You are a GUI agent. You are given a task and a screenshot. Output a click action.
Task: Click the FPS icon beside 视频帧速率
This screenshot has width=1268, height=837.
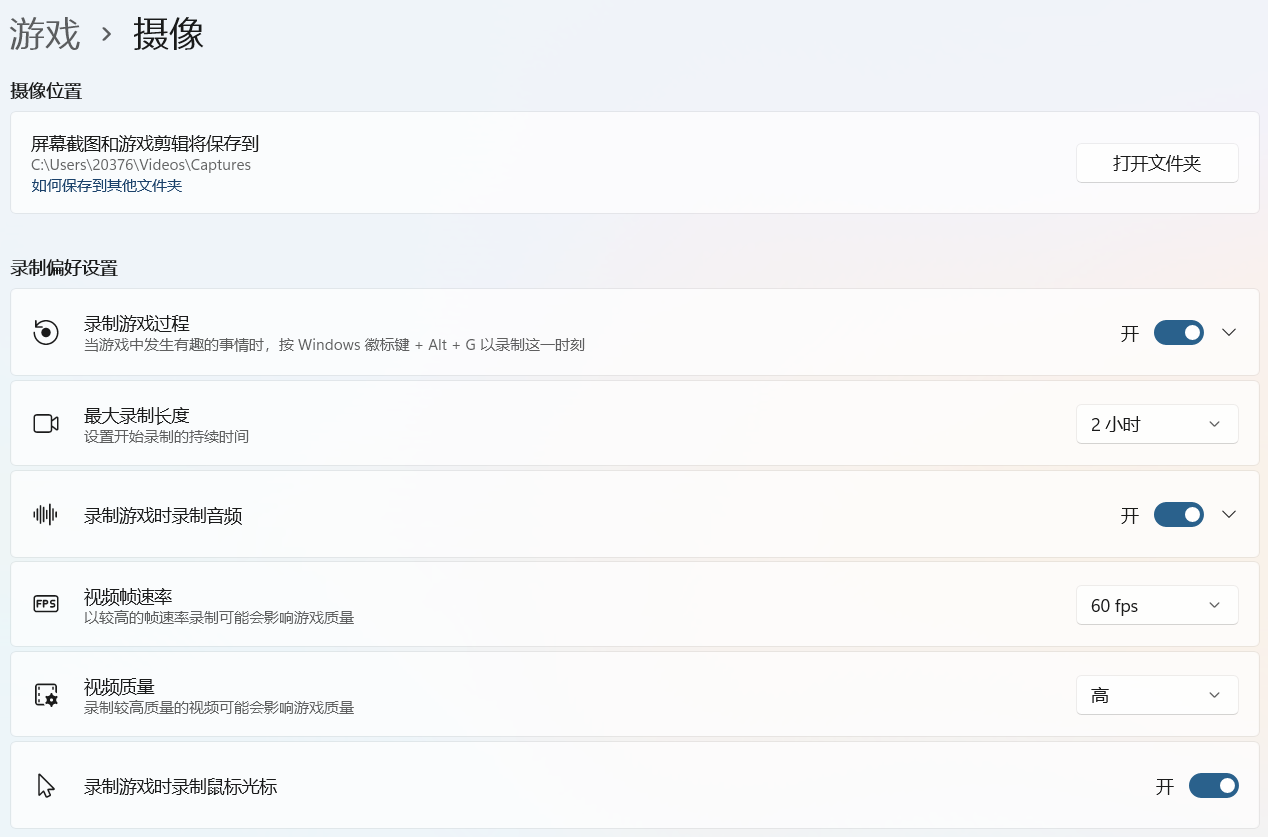(46, 604)
